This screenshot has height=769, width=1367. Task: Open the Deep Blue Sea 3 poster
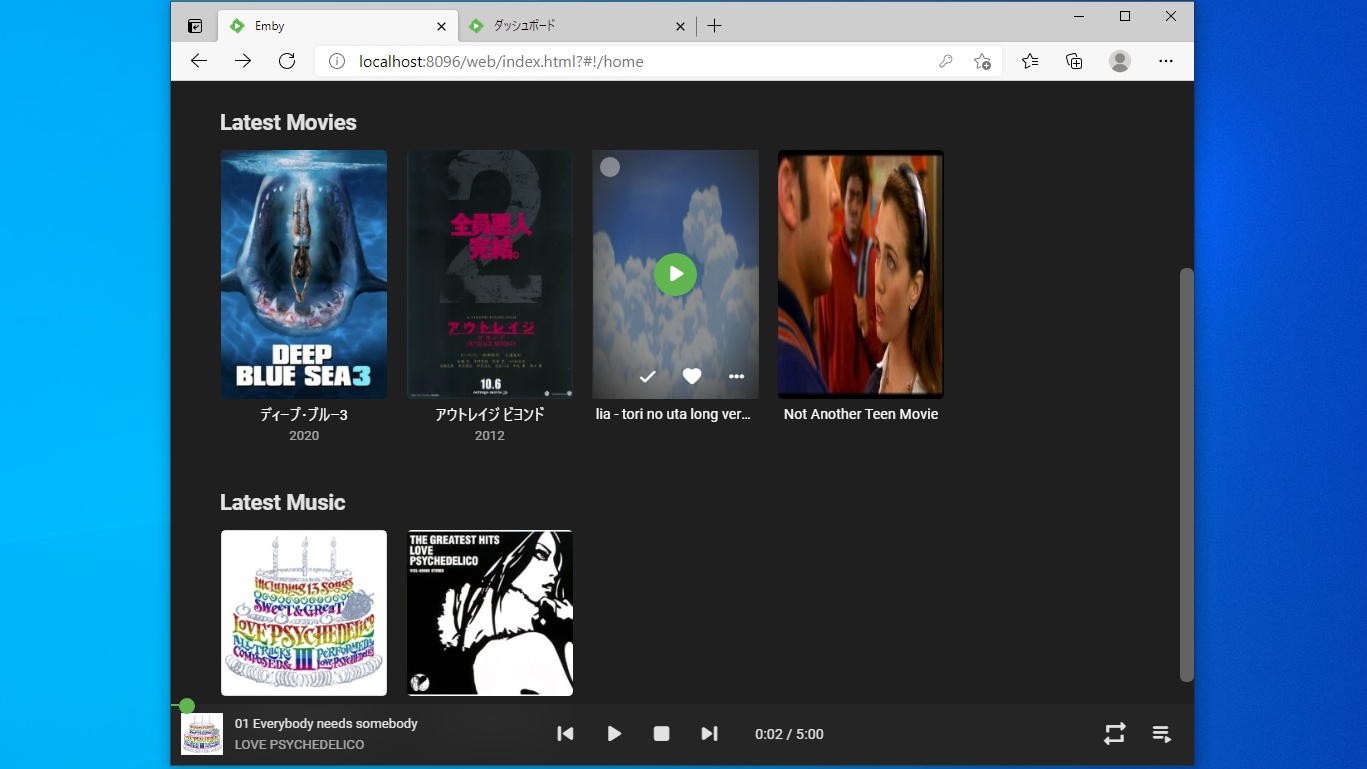coord(304,274)
